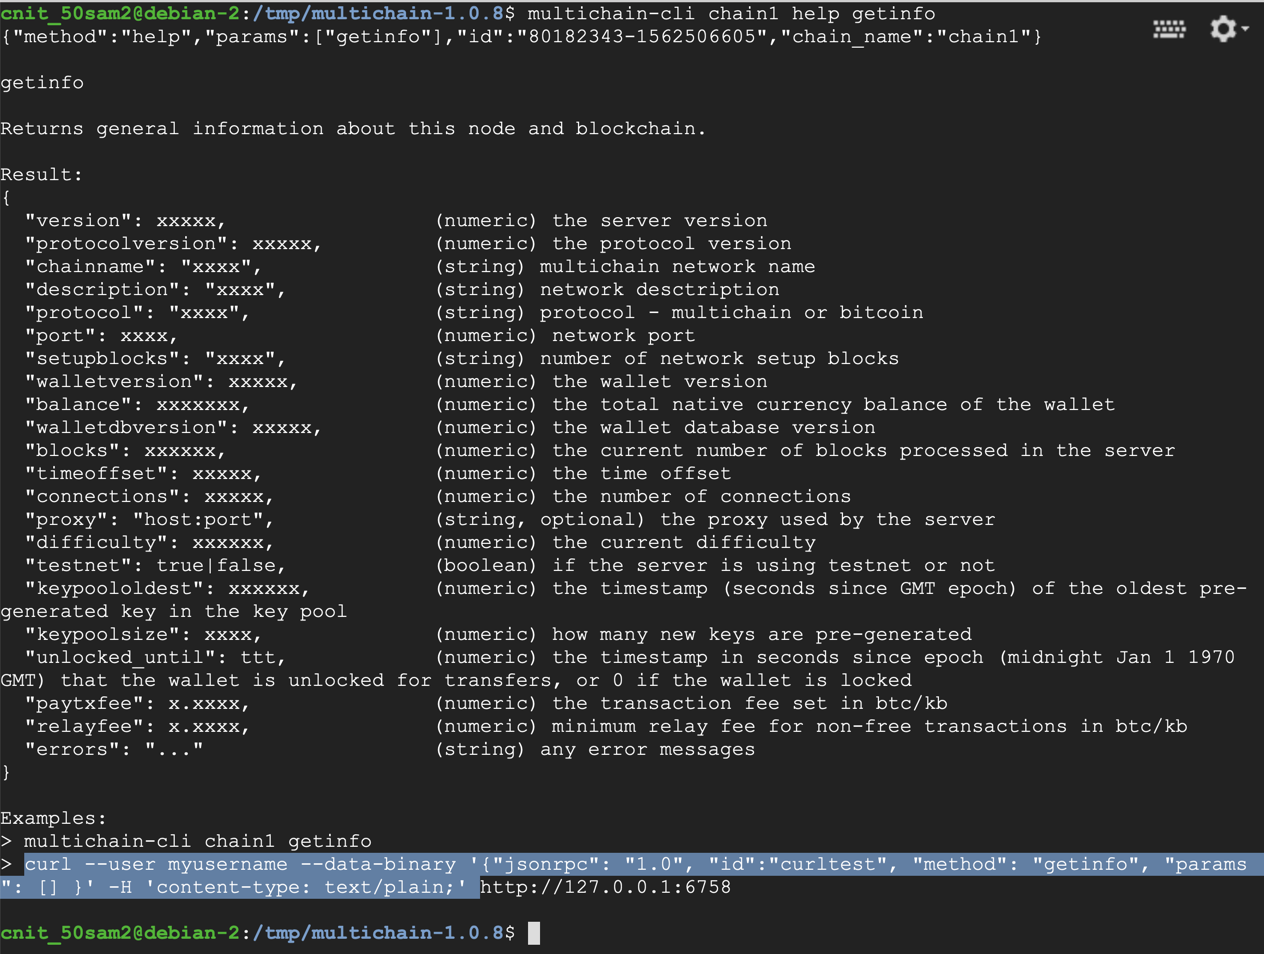Click "the current difficulty" description

(684, 542)
